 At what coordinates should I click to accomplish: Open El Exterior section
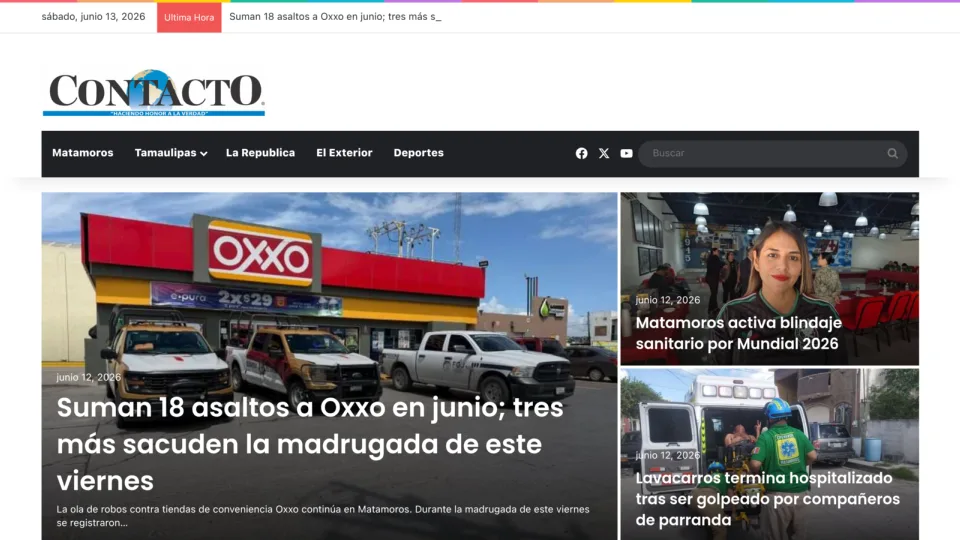[x=344, y=153]
